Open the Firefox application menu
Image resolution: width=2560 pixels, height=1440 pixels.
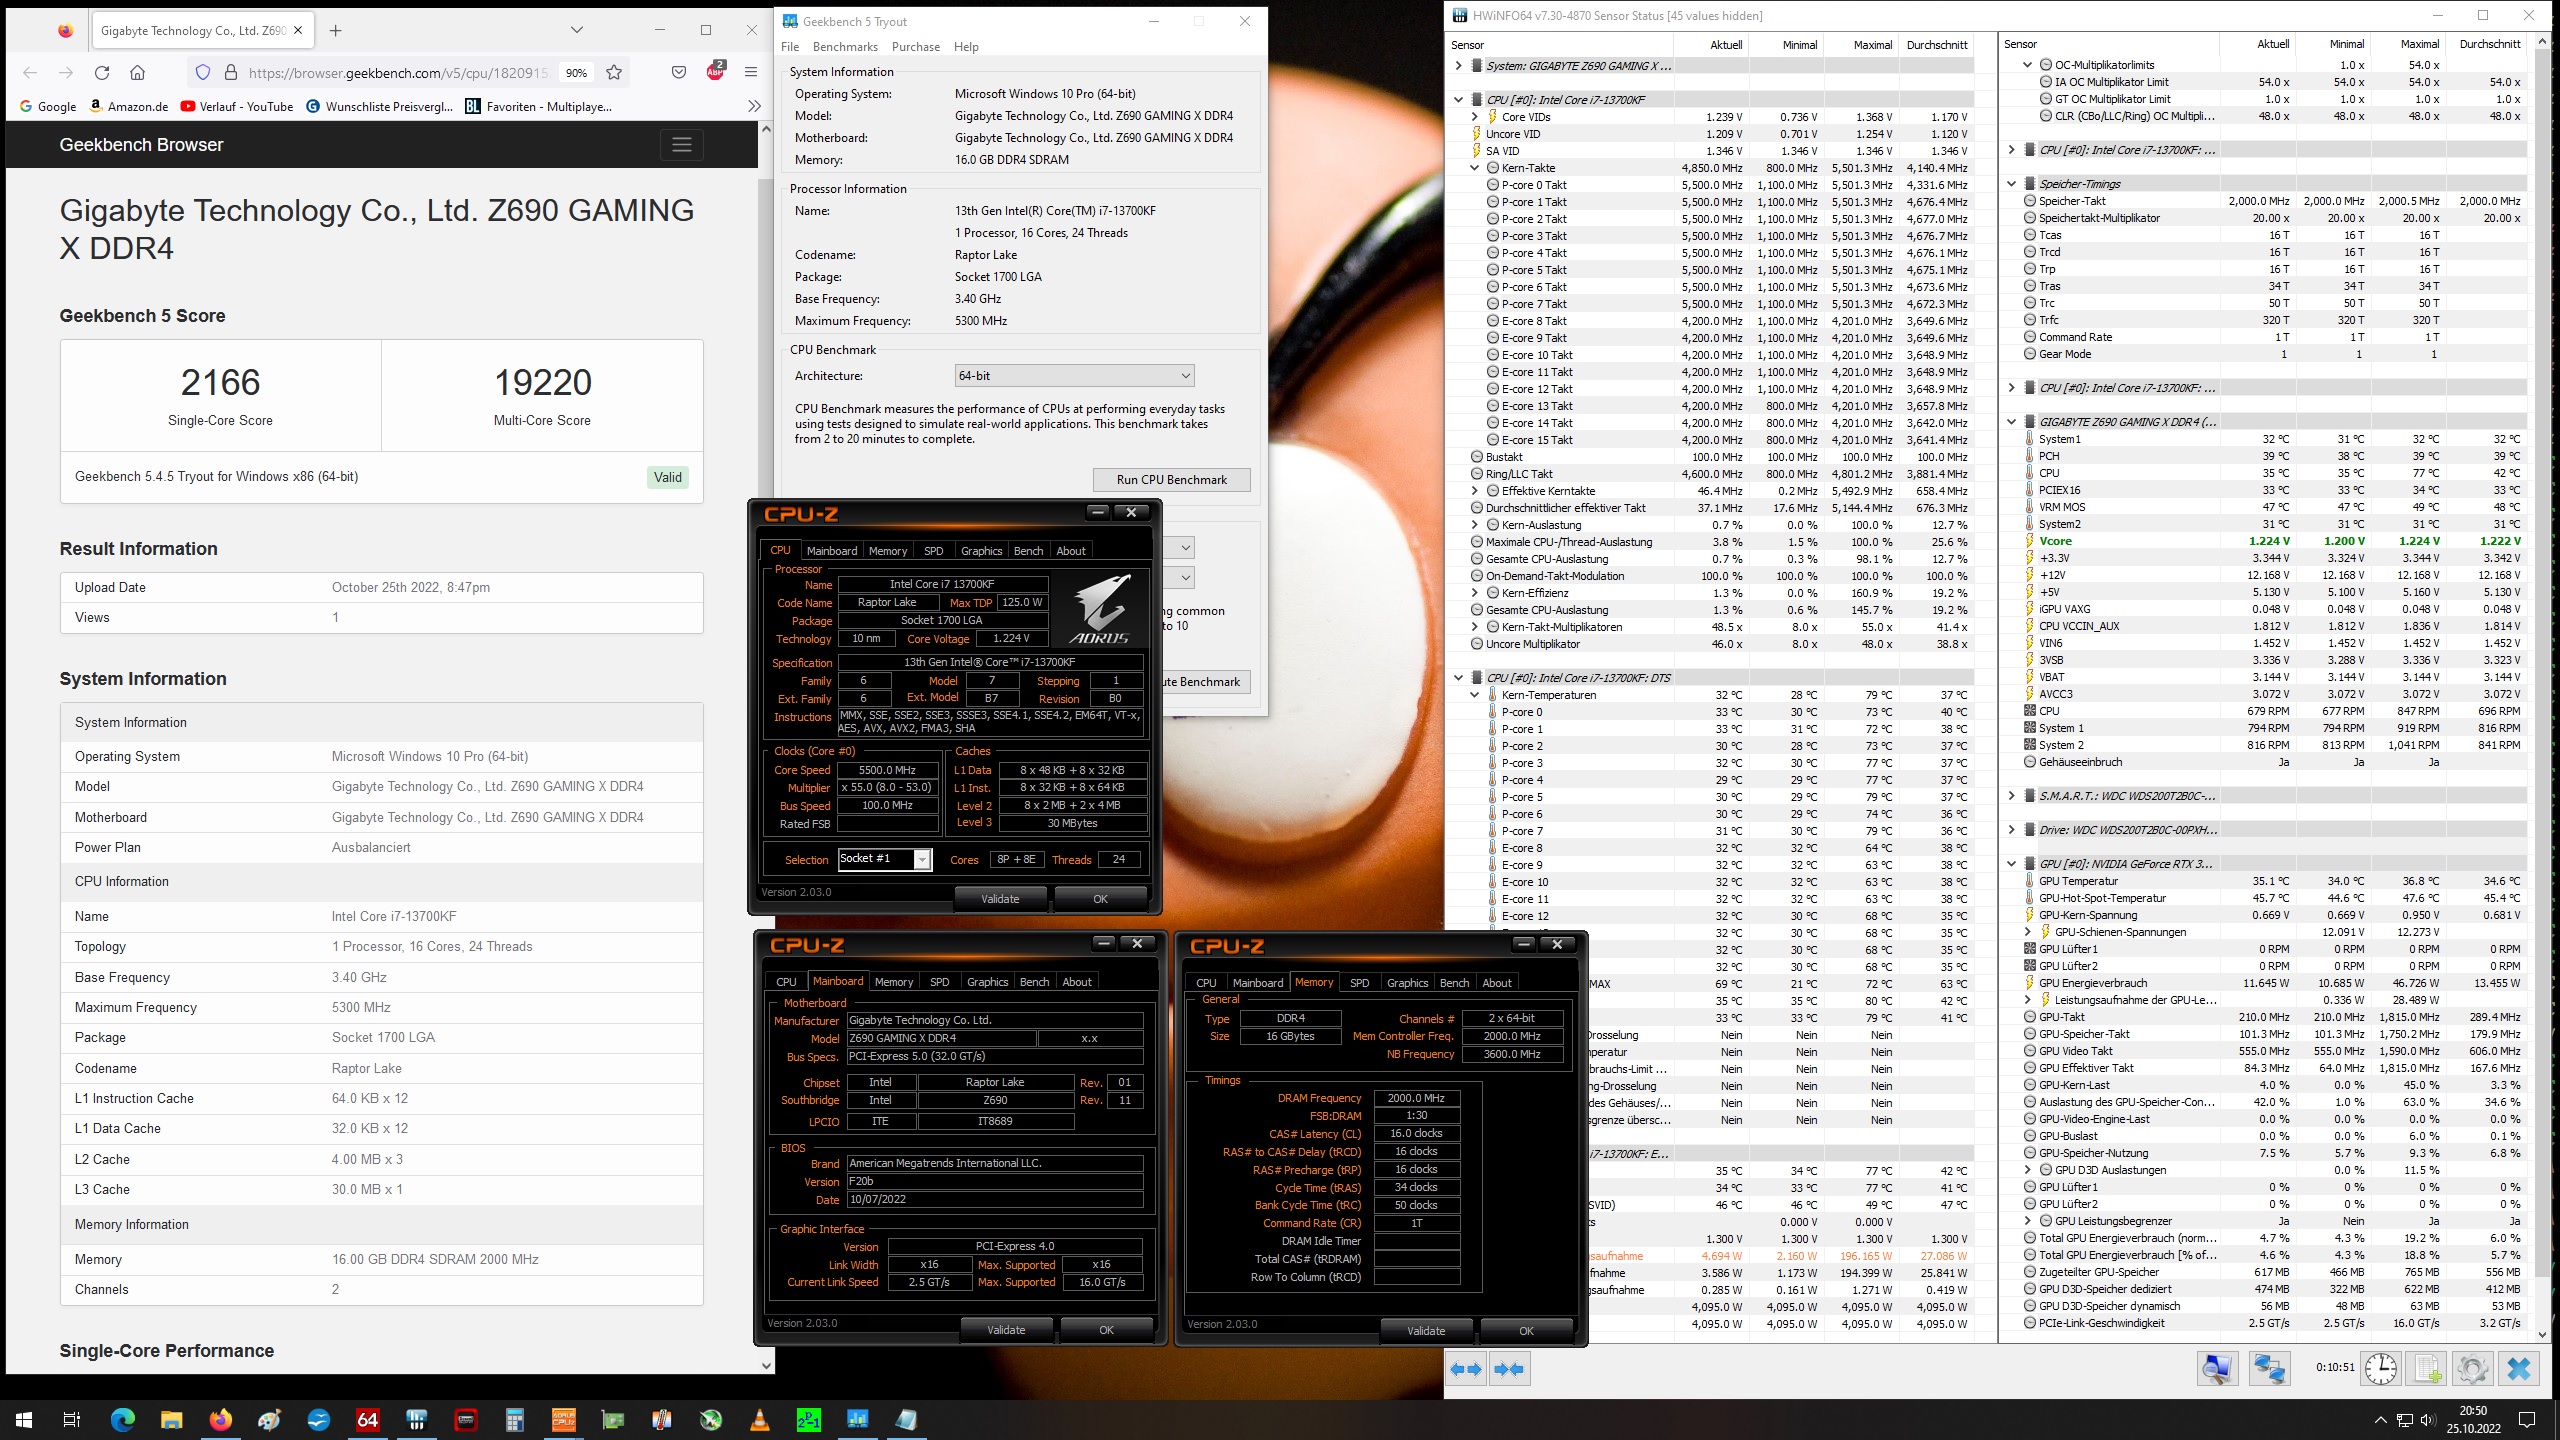click(751, 72)
